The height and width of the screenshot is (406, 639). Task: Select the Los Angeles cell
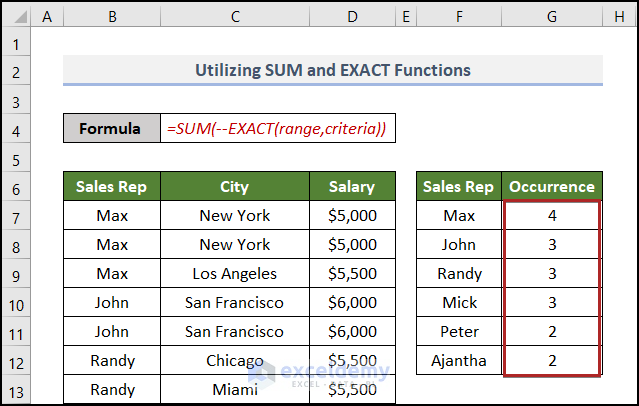click(x=234, y=273)
